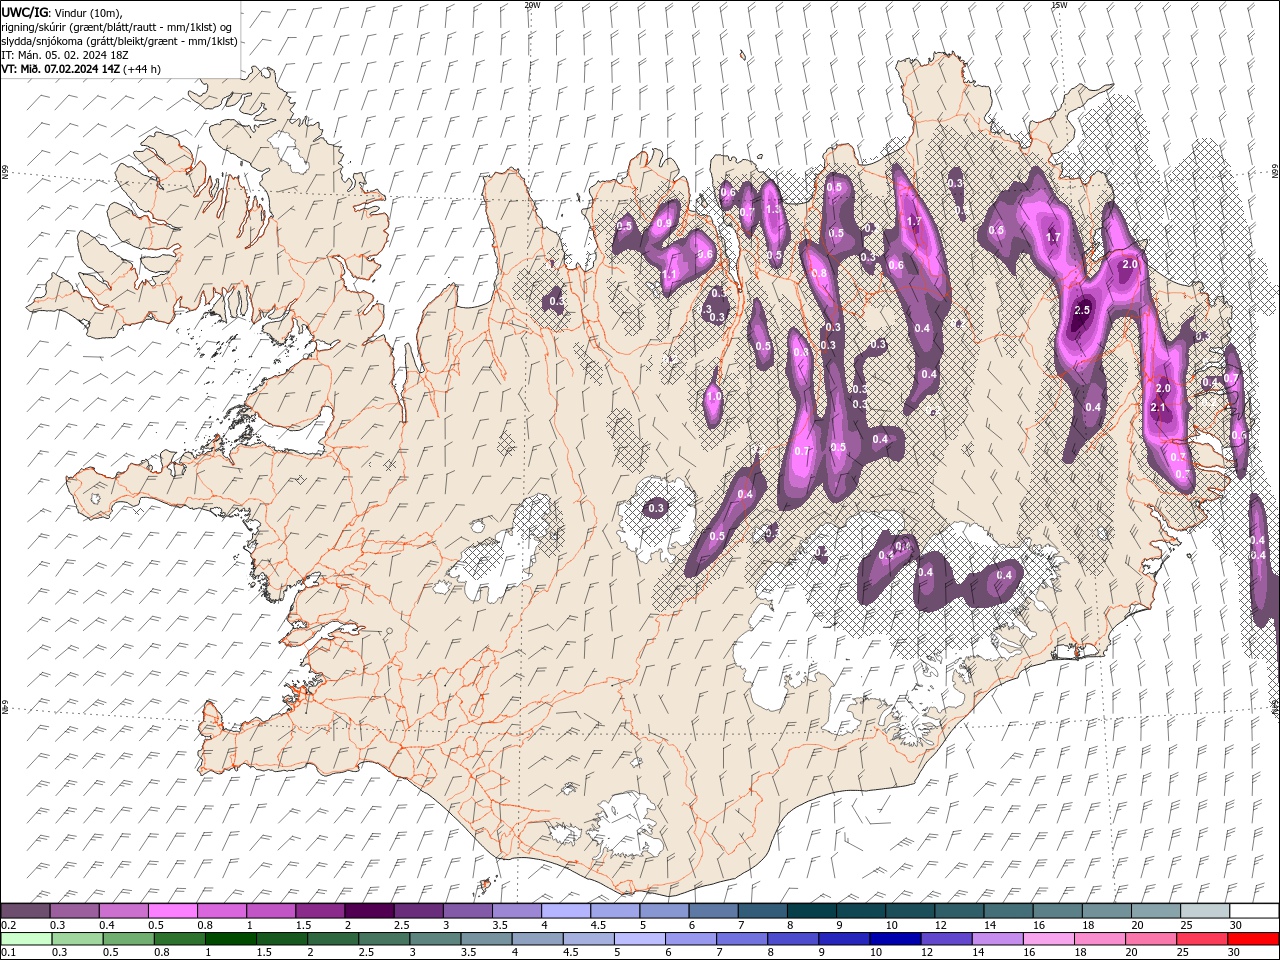Viewport: 1280px width, 960px height.
Task: Pick the 0.3 swatch in the rain legend
Action: coord(77,939)
